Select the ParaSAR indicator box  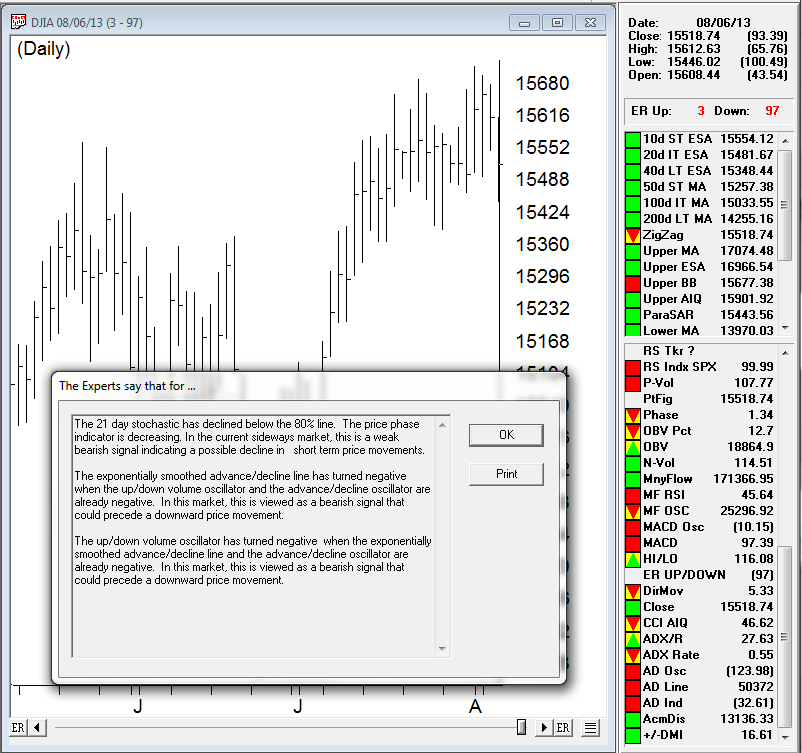click(x=633, y=315)
